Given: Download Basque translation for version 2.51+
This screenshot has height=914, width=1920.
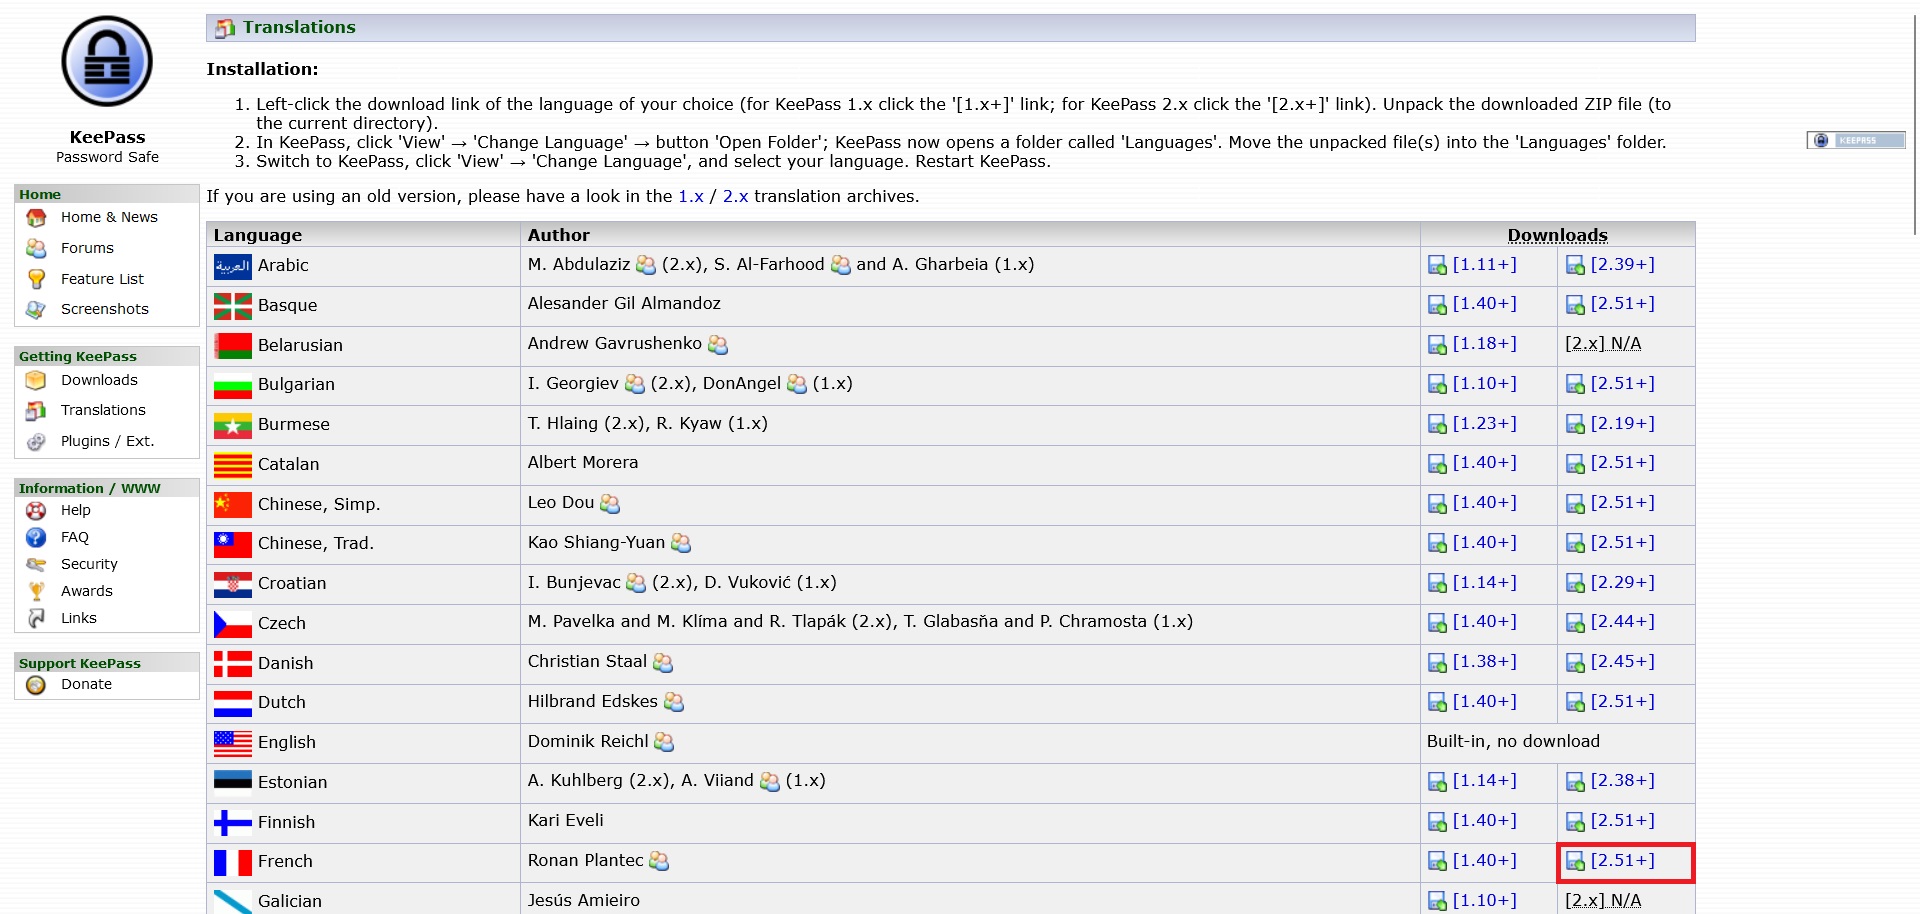Looking at the screenshot, I should [x=1621, y=304].
